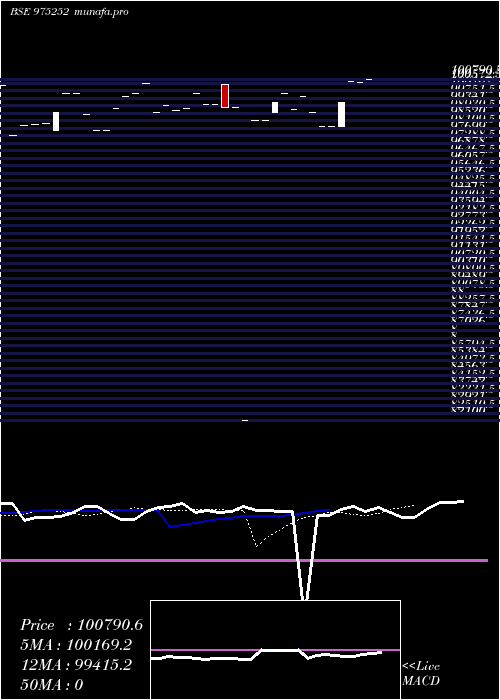The width and height of the screenshot is (500, 700).
Task: Click the '5MA : 100169.2' value
Action: [x=77, y=645]
